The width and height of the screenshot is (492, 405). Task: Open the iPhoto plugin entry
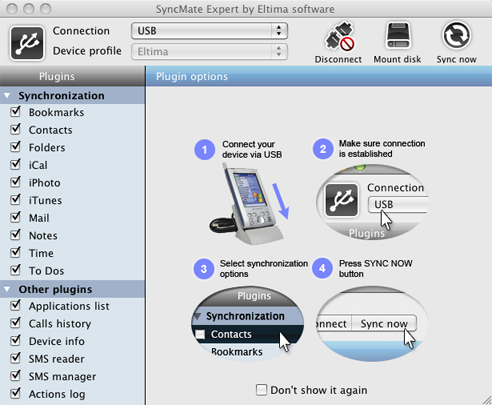click(44, 183)
